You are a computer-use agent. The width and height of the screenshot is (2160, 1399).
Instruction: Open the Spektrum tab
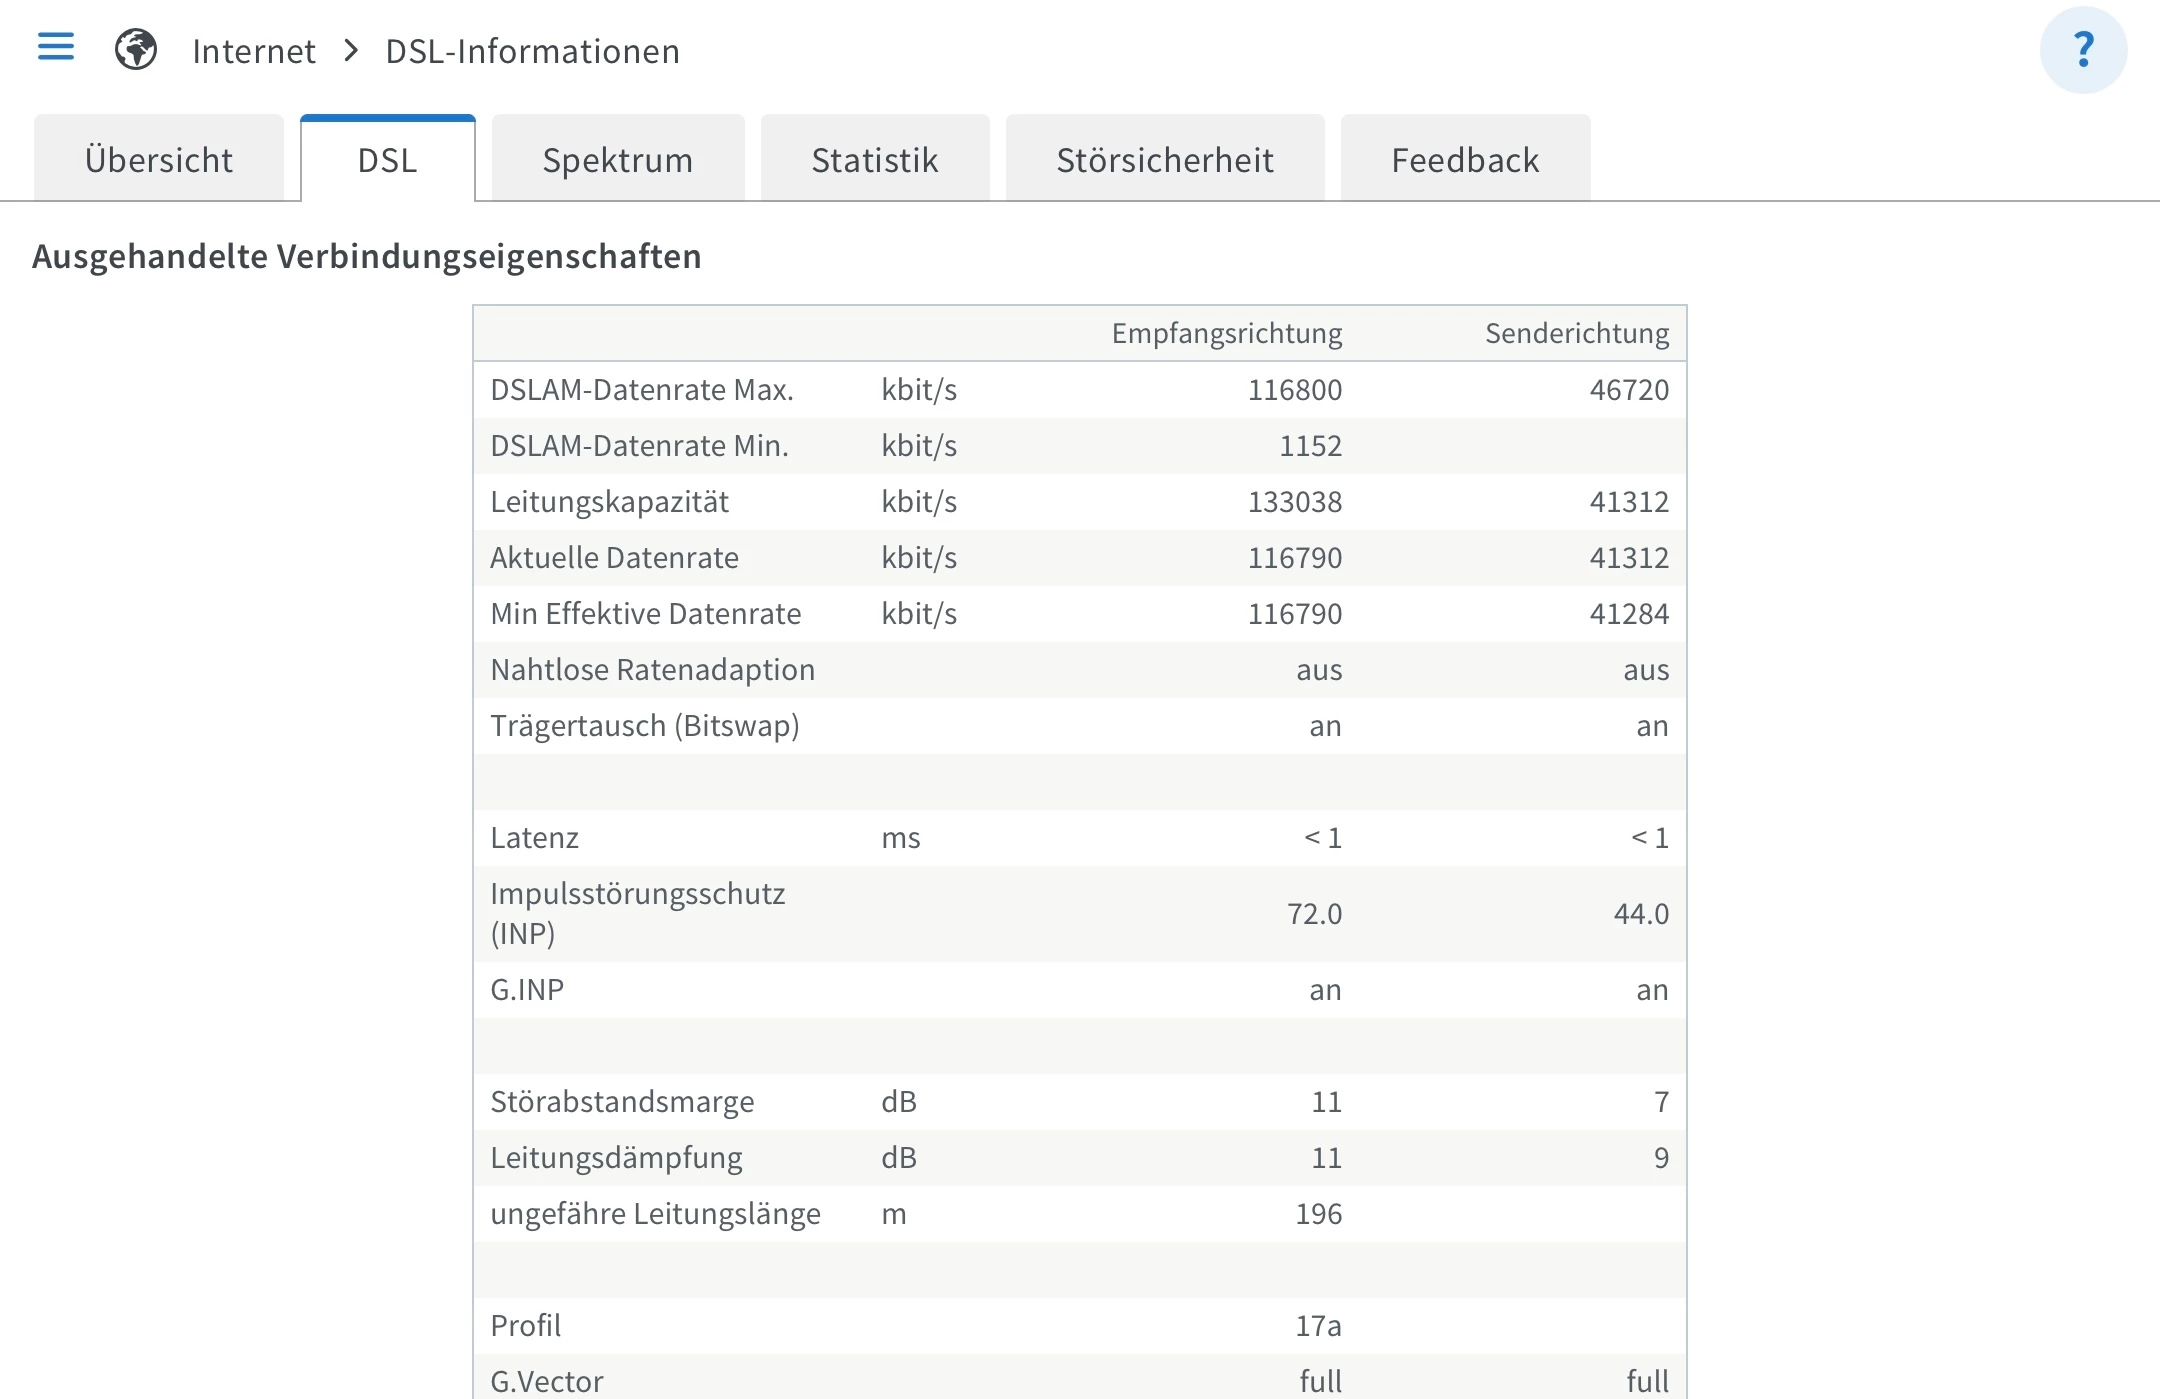coord(617,160)
